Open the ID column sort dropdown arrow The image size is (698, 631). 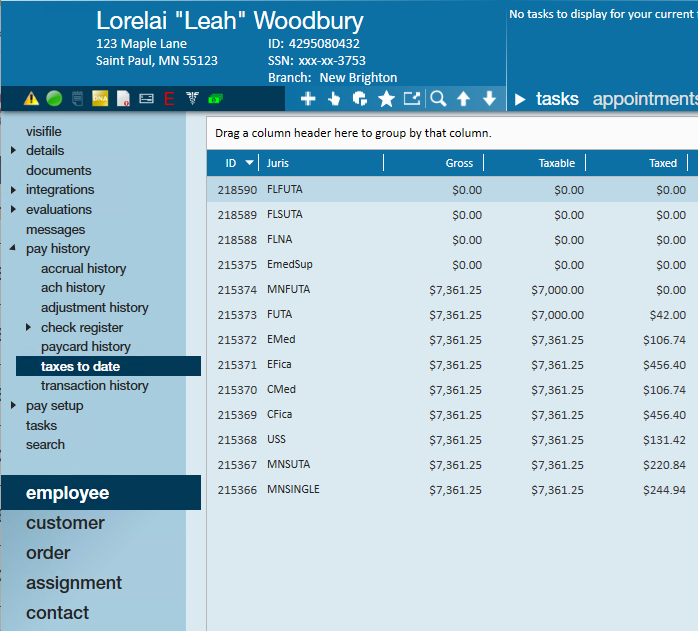click(x=250, y=163)
